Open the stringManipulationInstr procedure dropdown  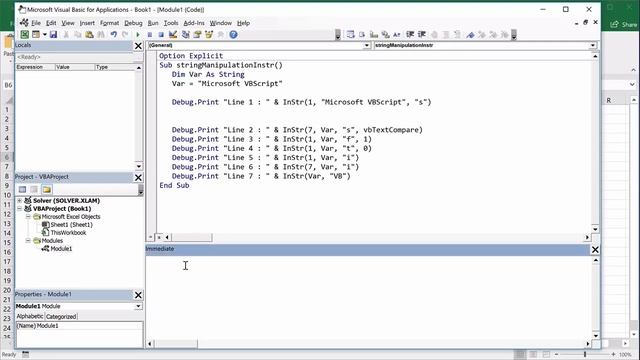click(x=592, y=45)
